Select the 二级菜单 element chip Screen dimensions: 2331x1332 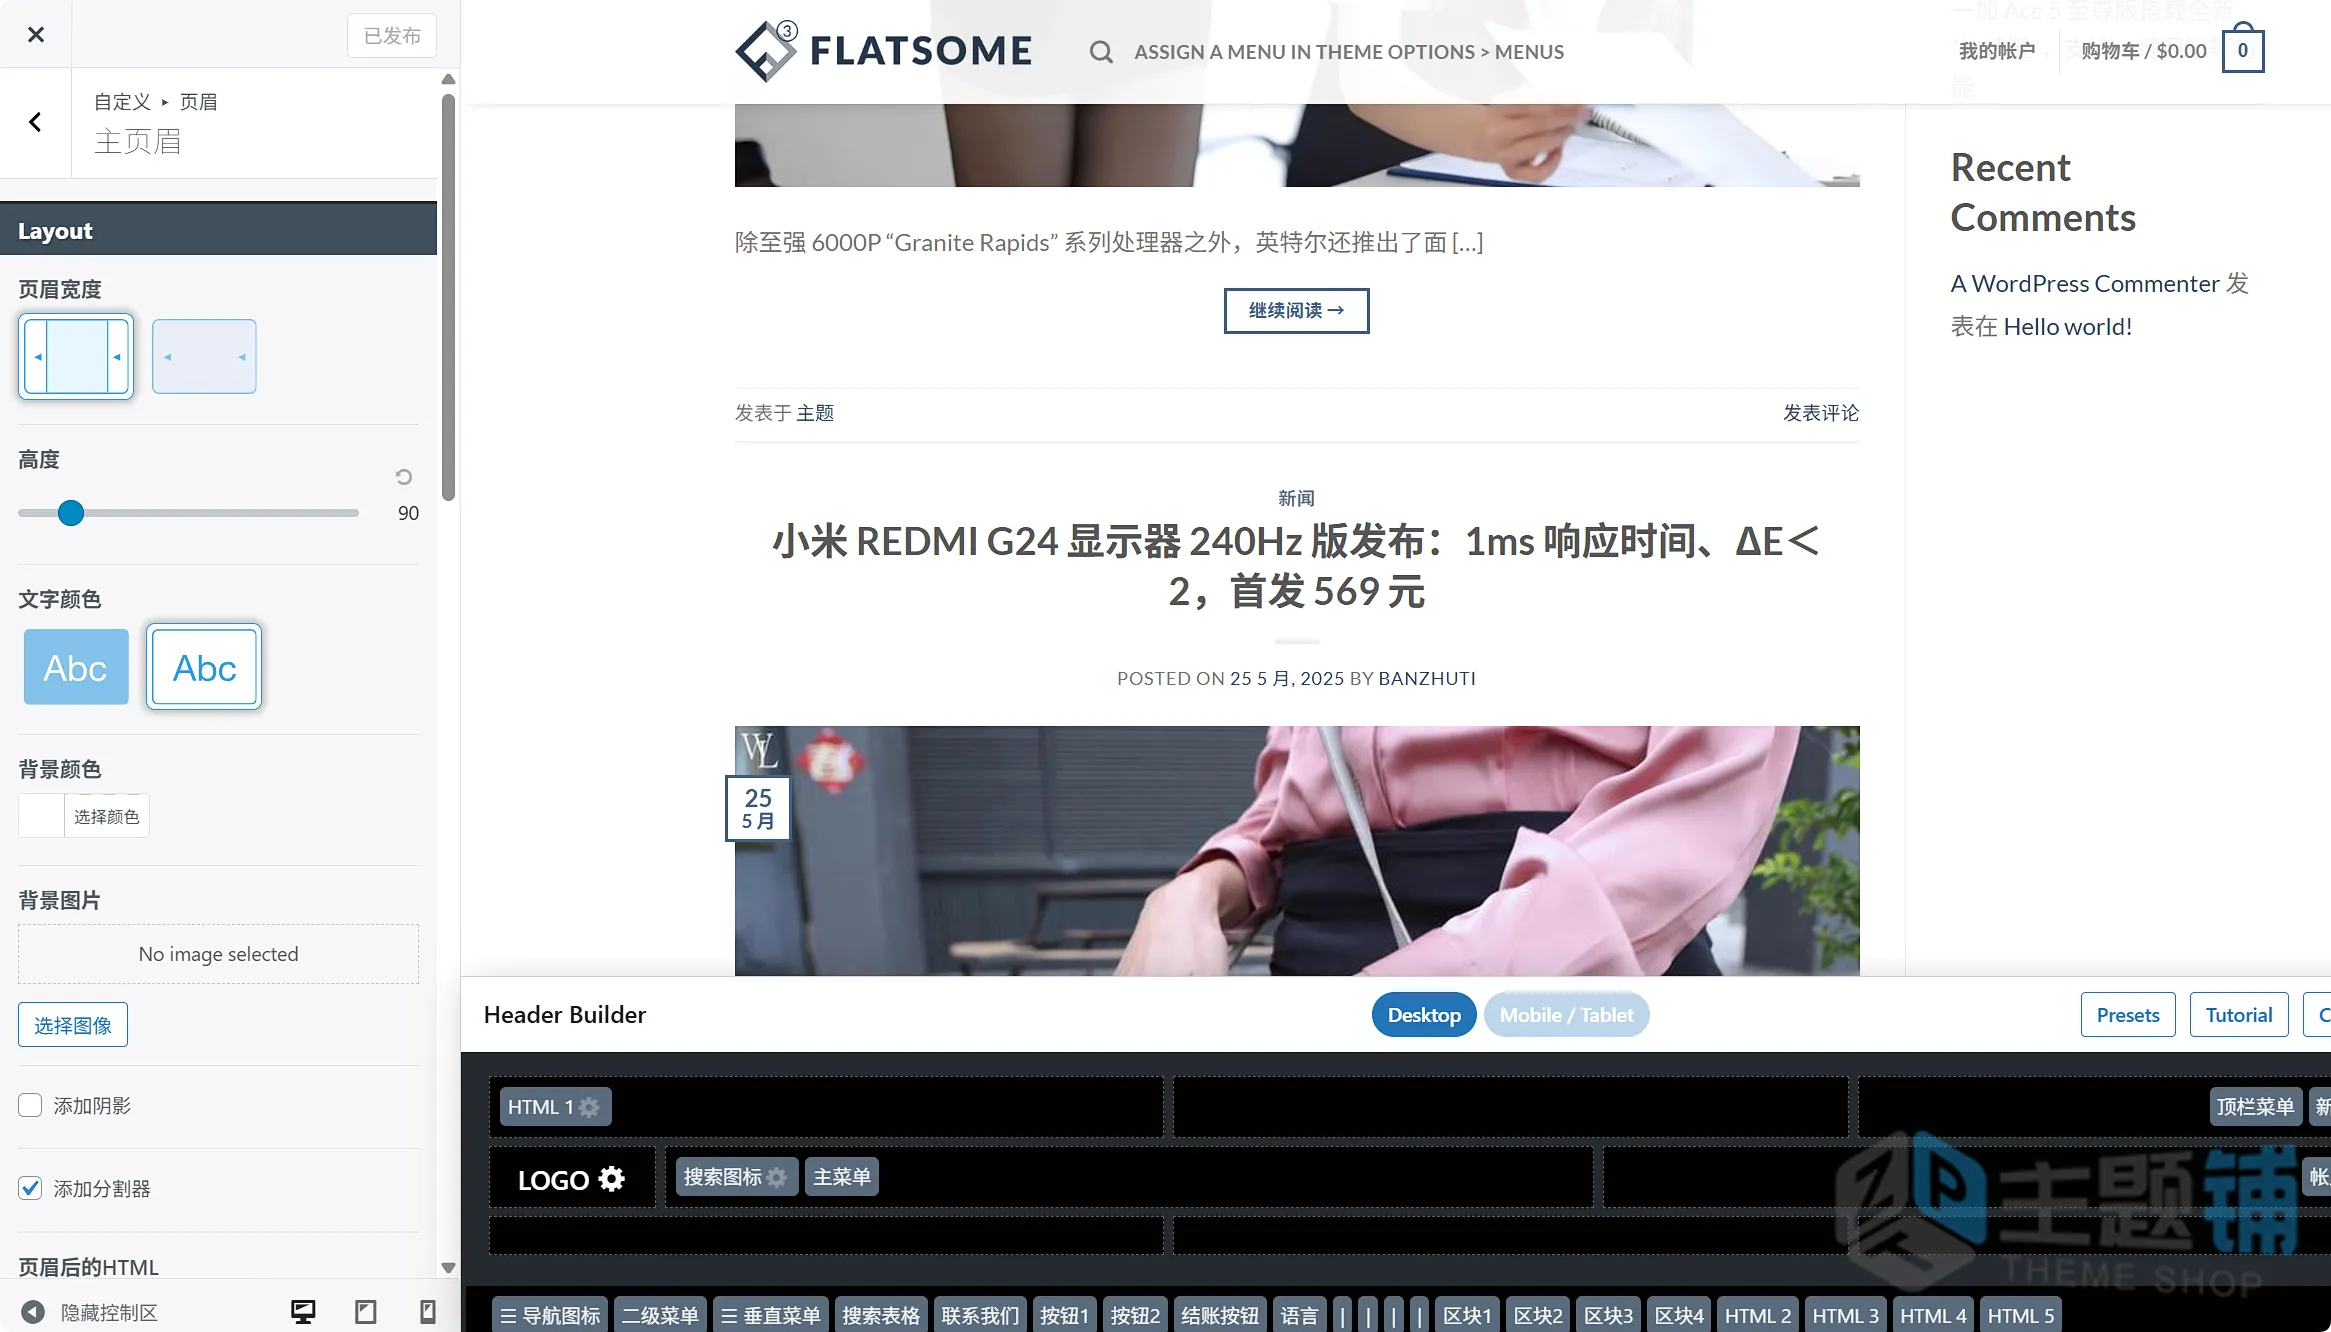660,1315
